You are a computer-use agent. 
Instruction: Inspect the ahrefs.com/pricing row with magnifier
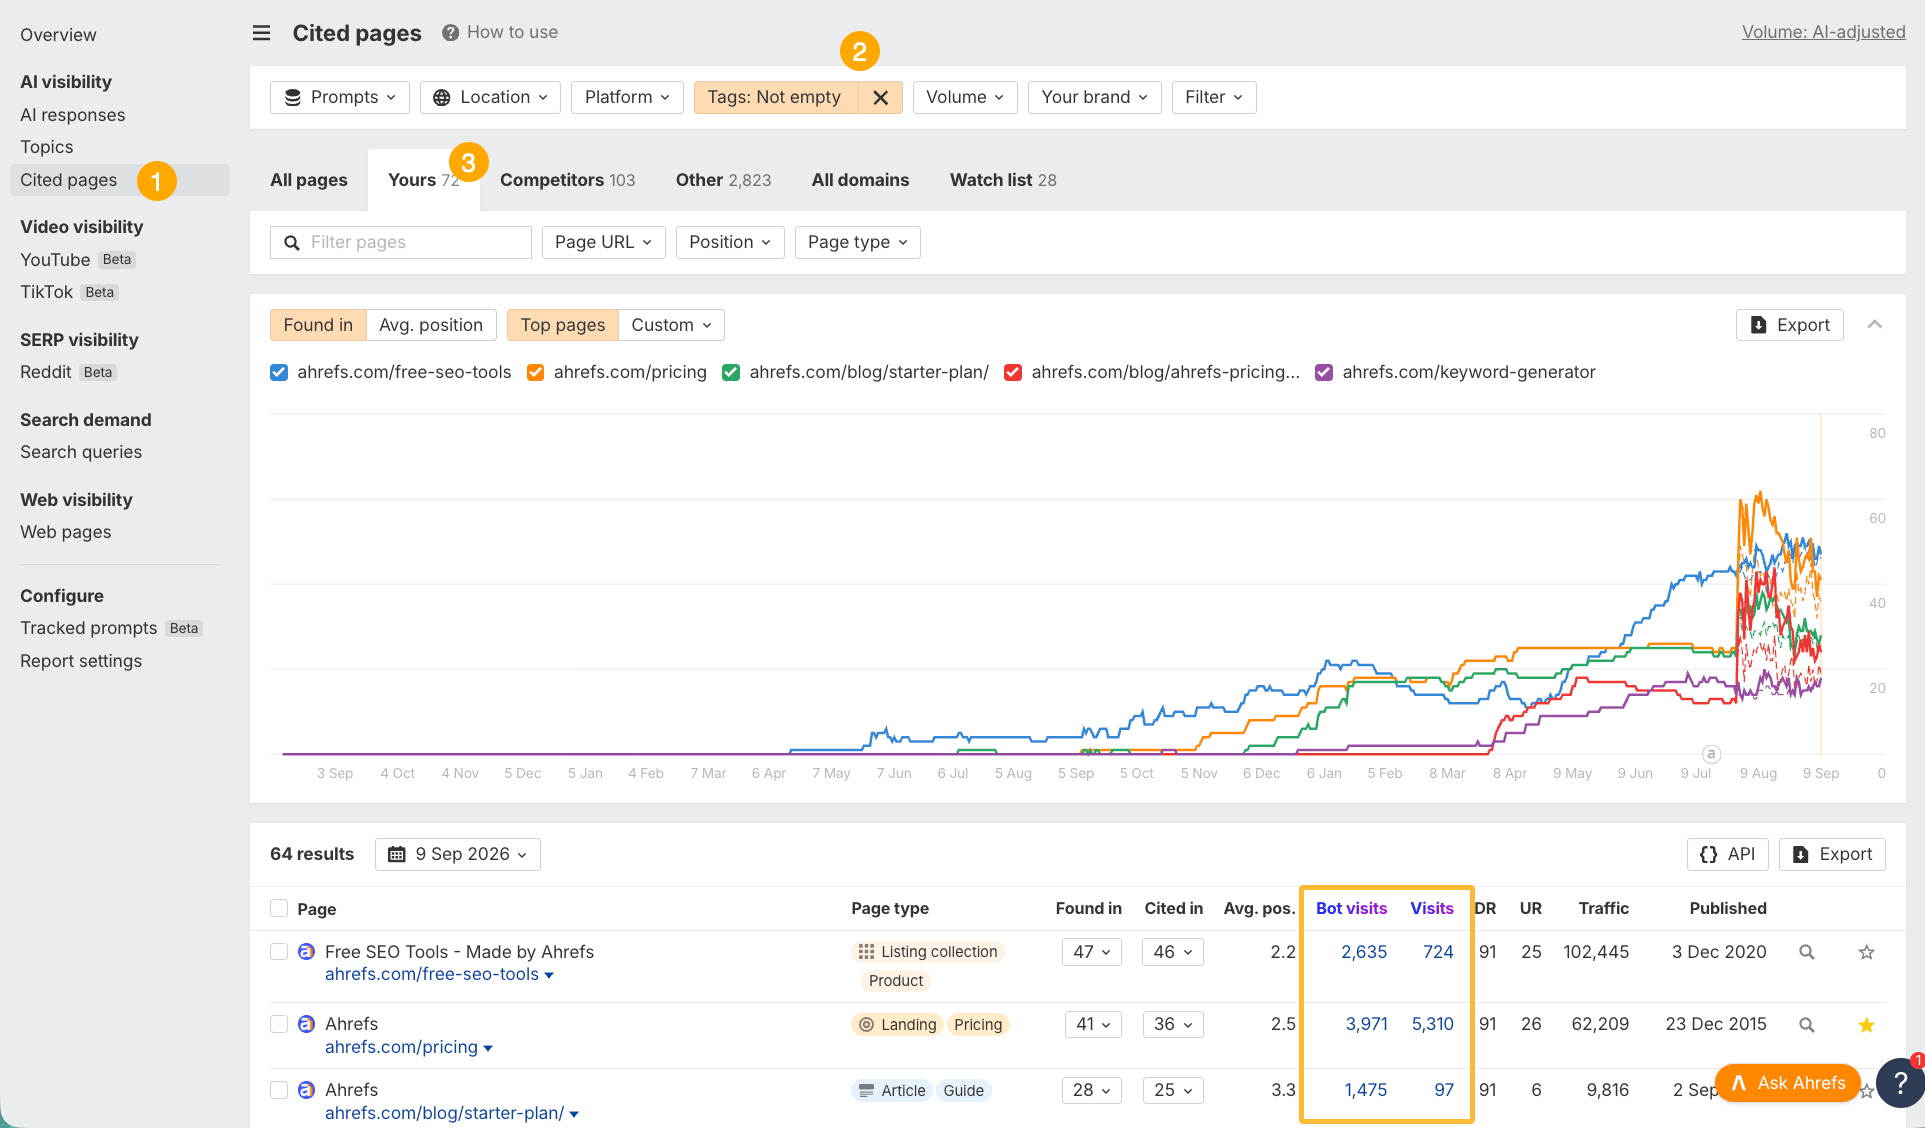click(x=1807, y=1024)
